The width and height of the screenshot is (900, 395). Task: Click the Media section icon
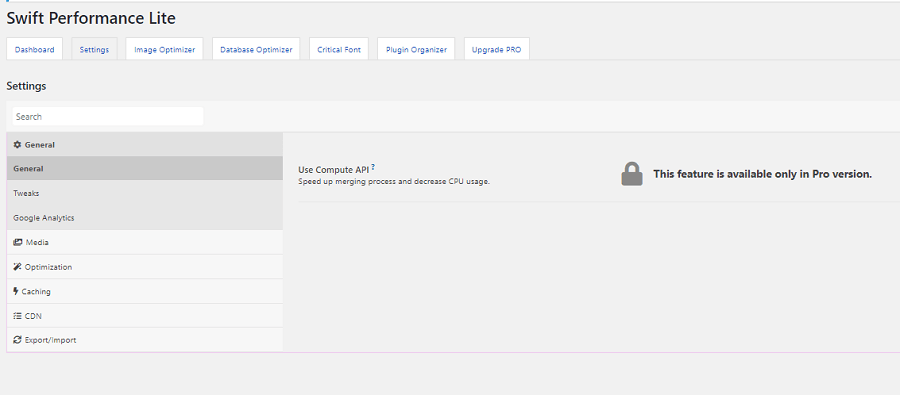click(x=17, y=242)
